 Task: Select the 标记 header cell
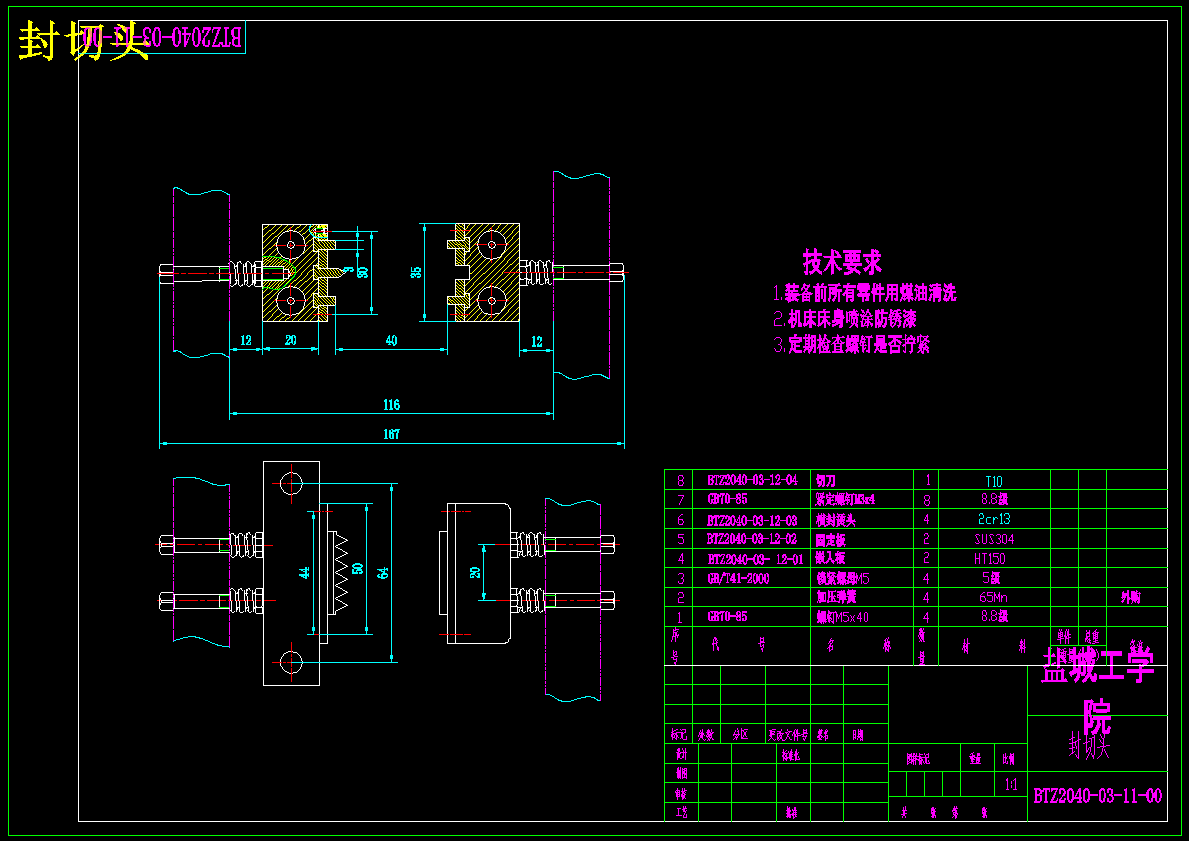(679, 735)
